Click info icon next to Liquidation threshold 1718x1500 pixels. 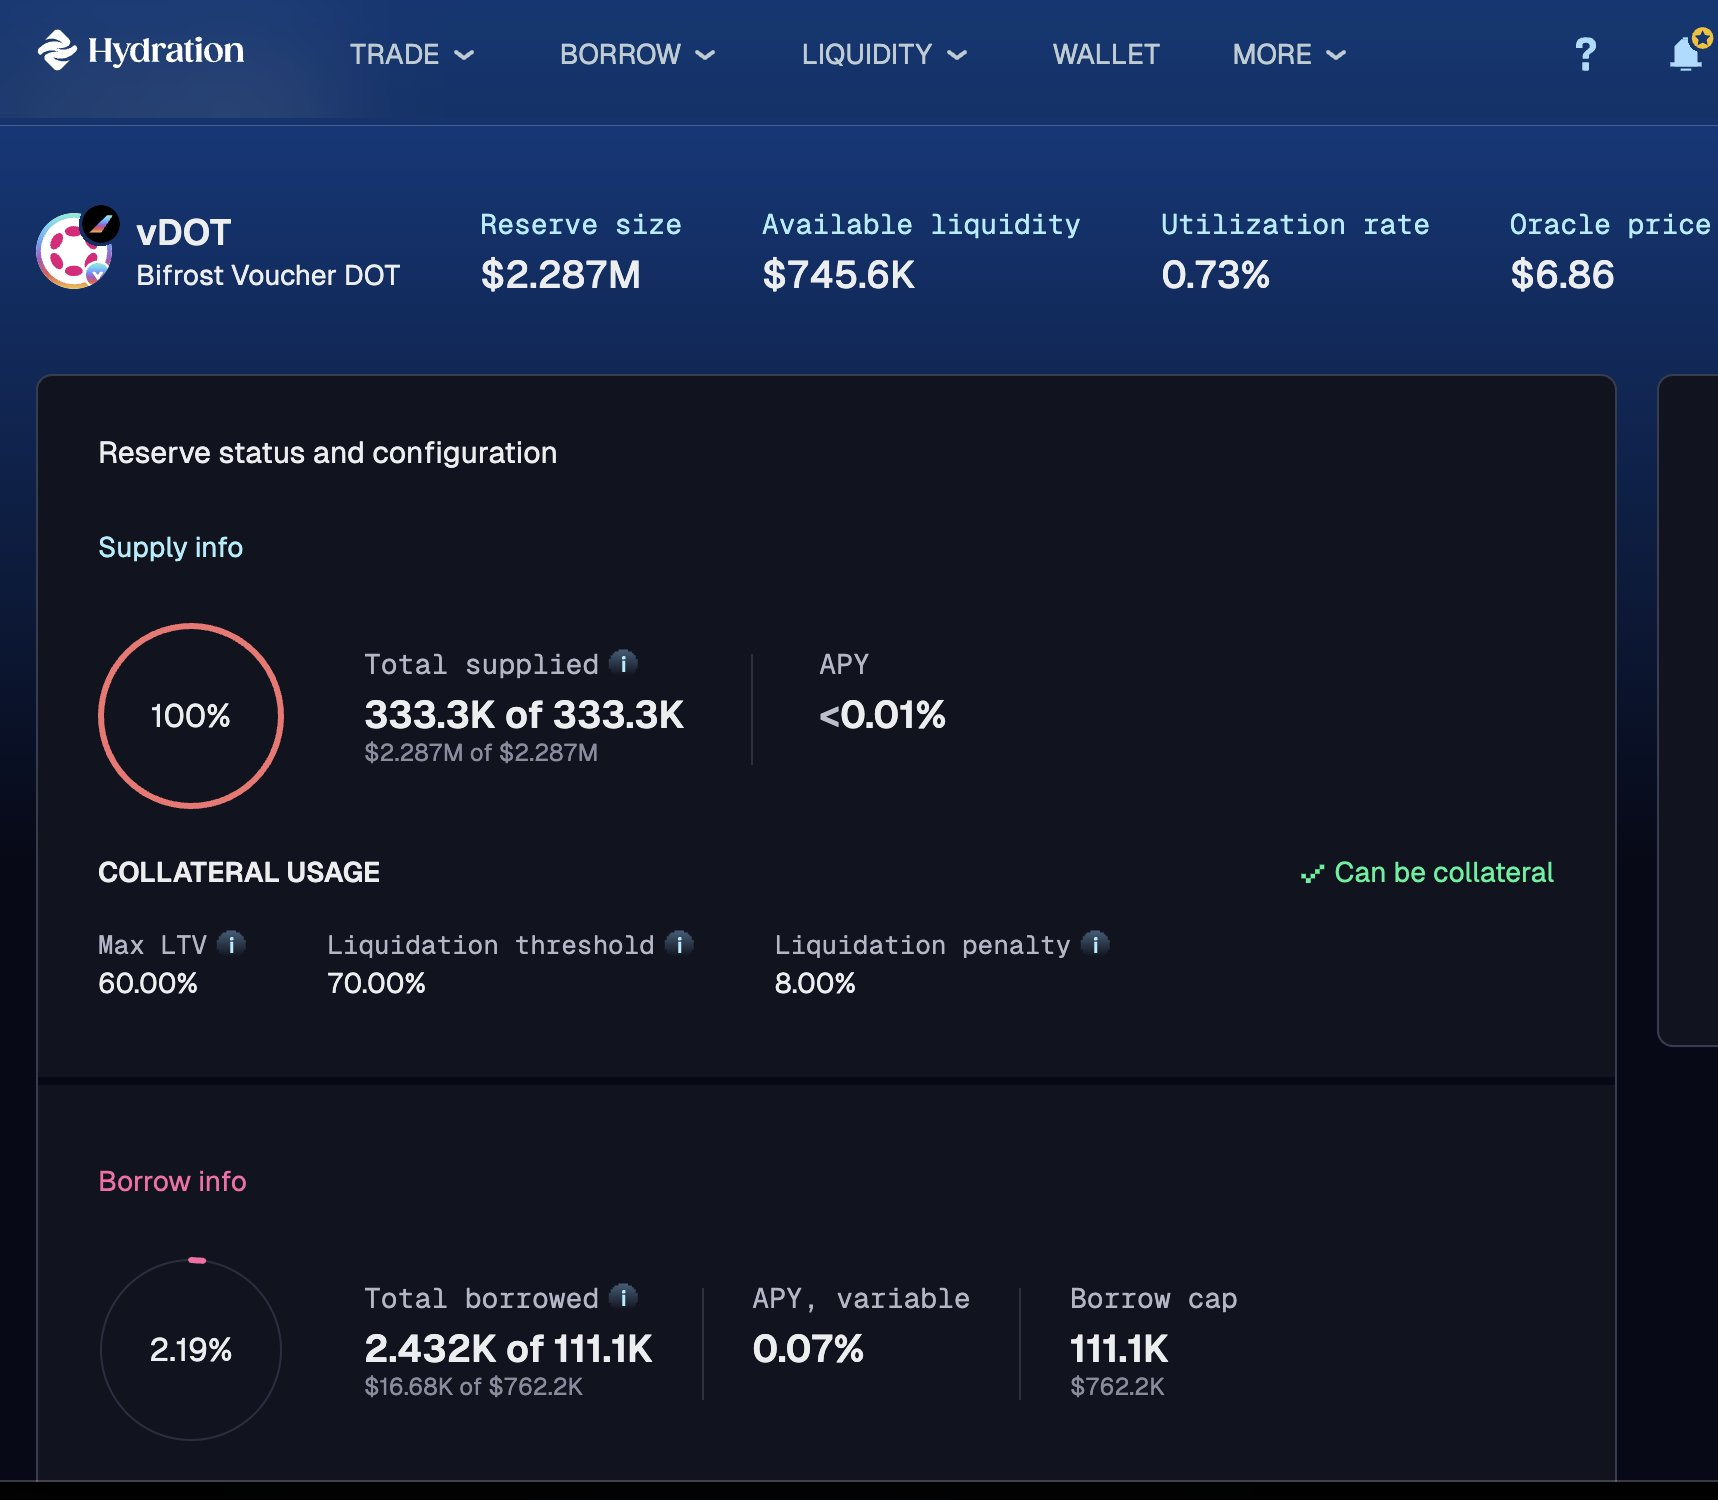pyautogui.click(x=679, y=943)
